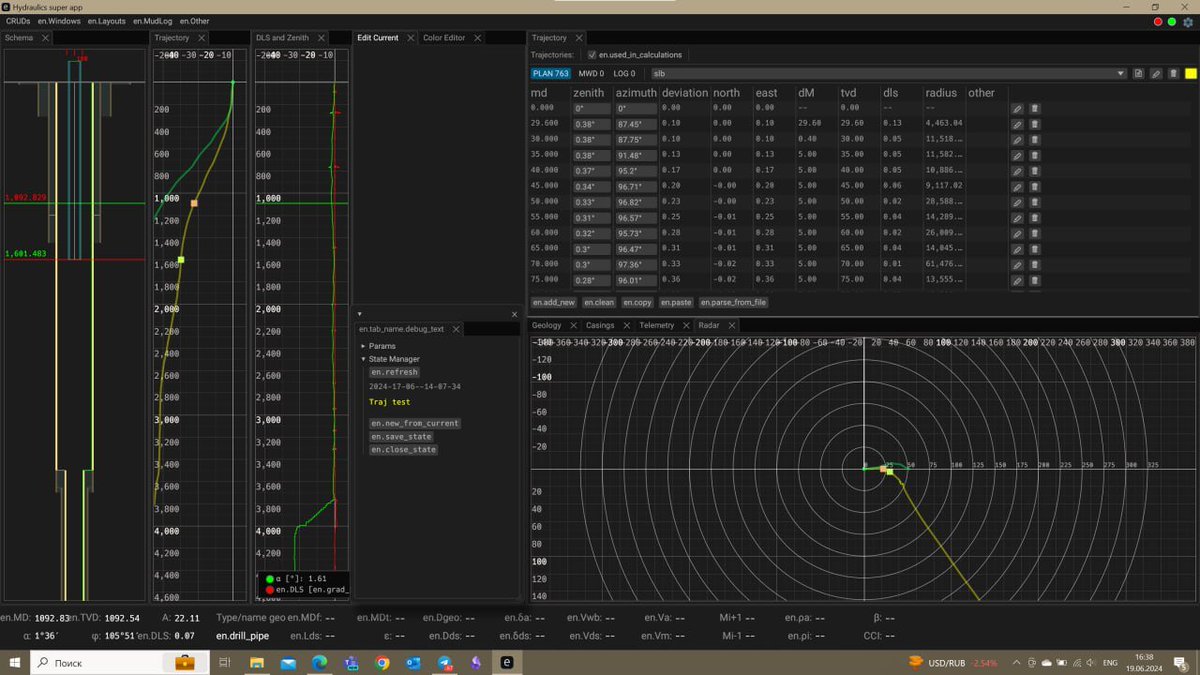The width and height of the screenshot is (1200, 675).
Task: Select the LOG 0 trajectory type
Action: click(x=624, y=73)
